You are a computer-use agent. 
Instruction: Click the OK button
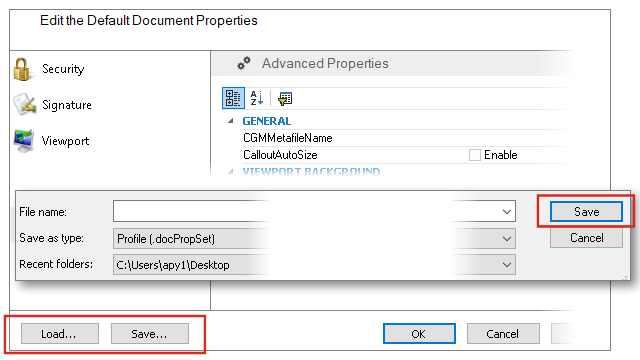[x=419, y=333]
